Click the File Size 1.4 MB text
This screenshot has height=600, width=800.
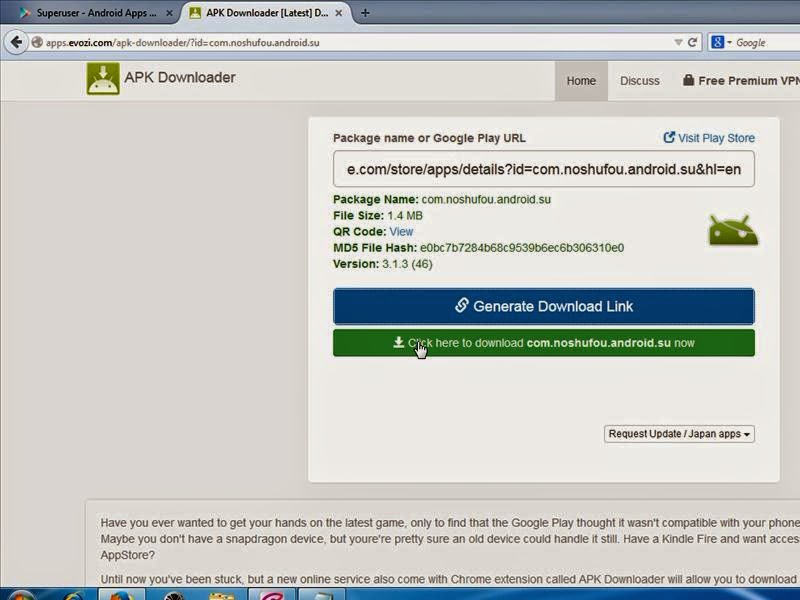click(378, 215)
